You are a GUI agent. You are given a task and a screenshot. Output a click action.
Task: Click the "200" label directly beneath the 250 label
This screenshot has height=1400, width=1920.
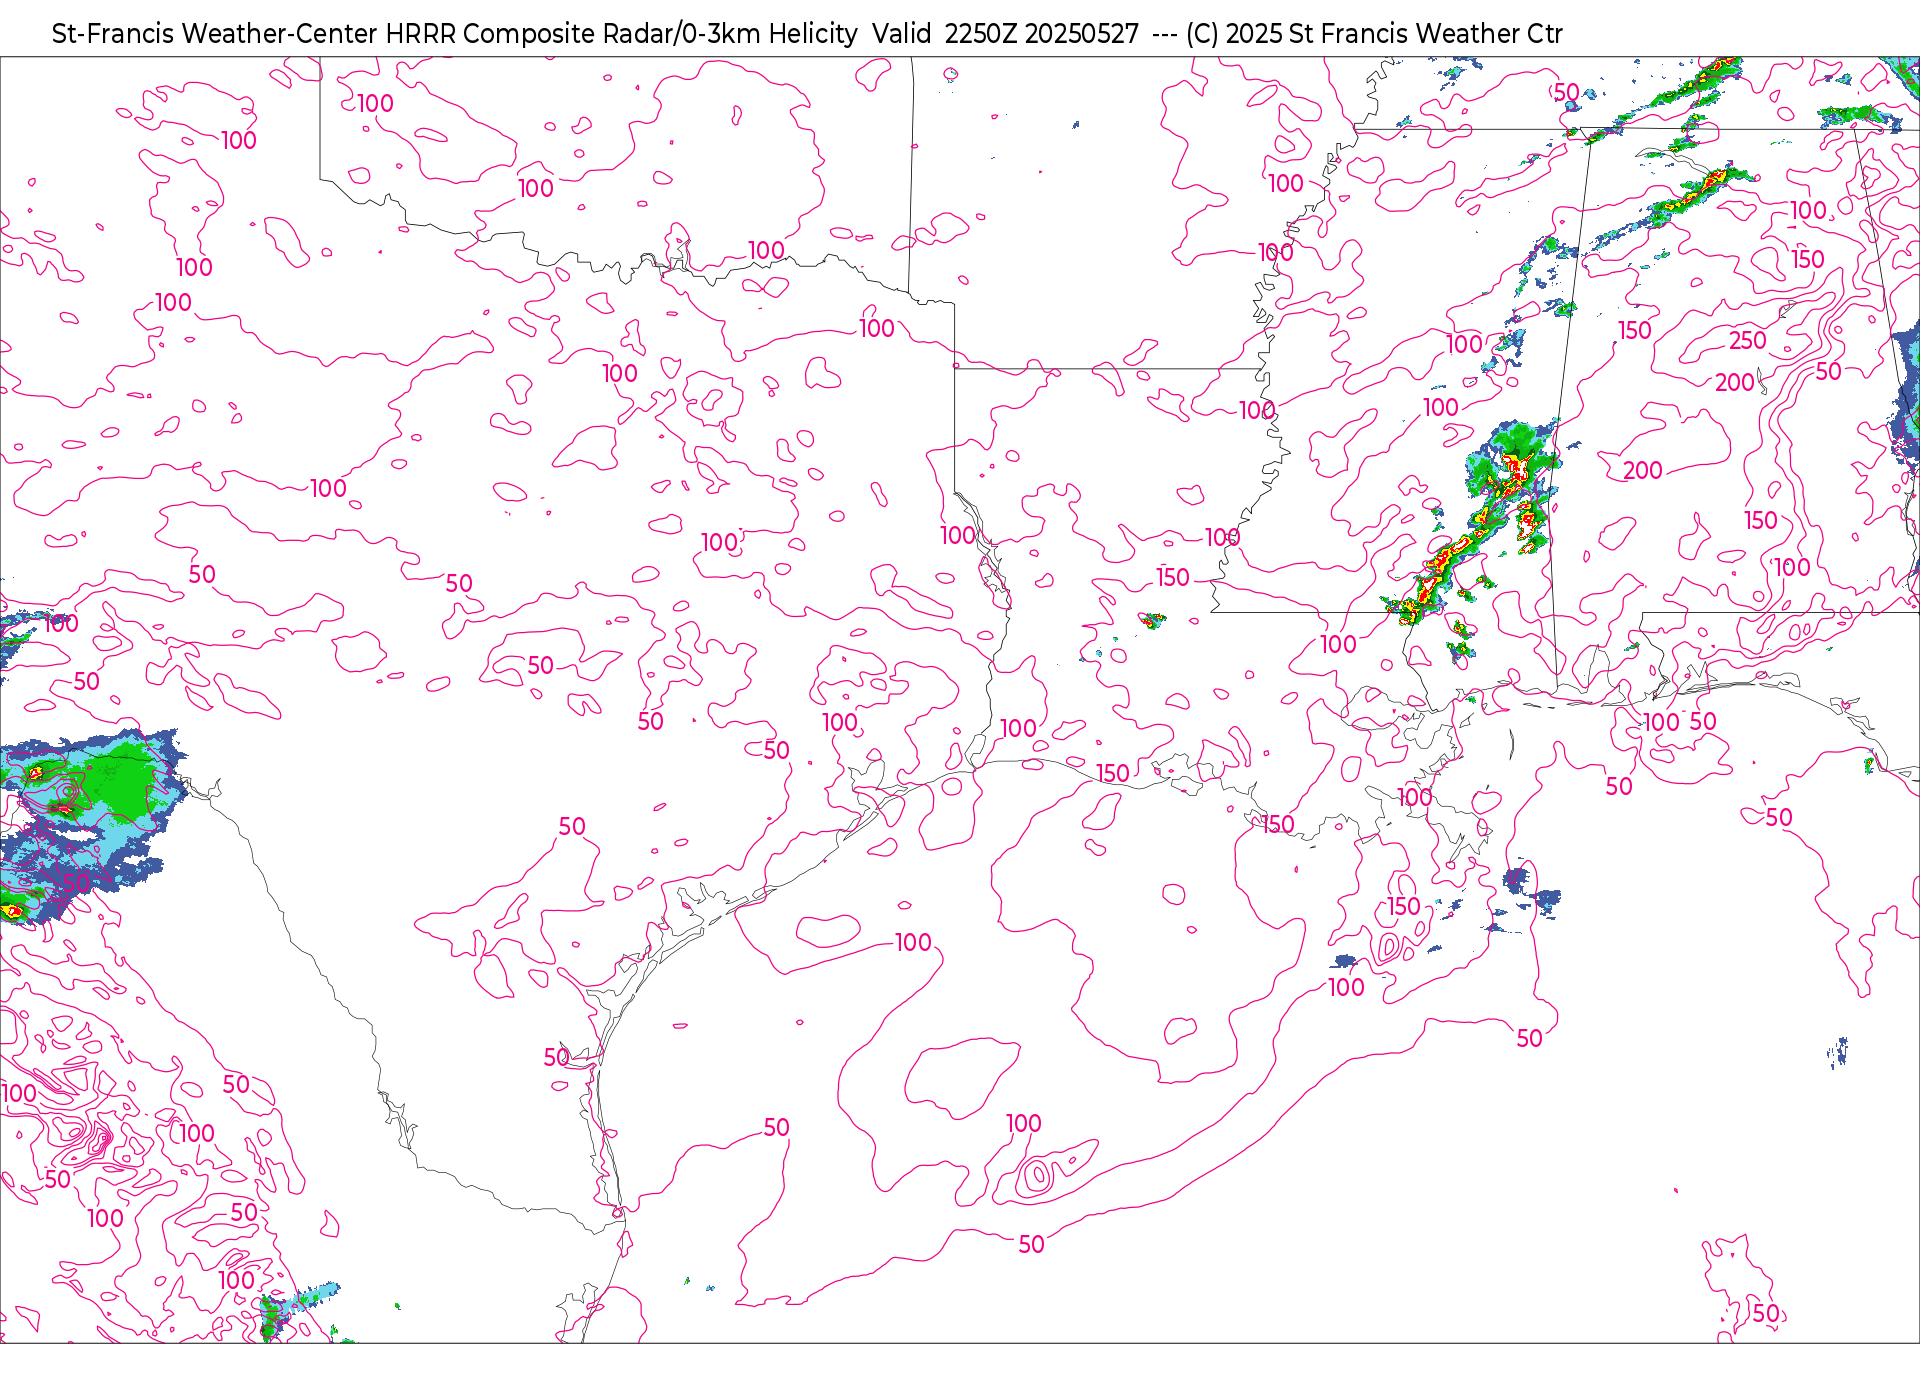click(1735, 383)
